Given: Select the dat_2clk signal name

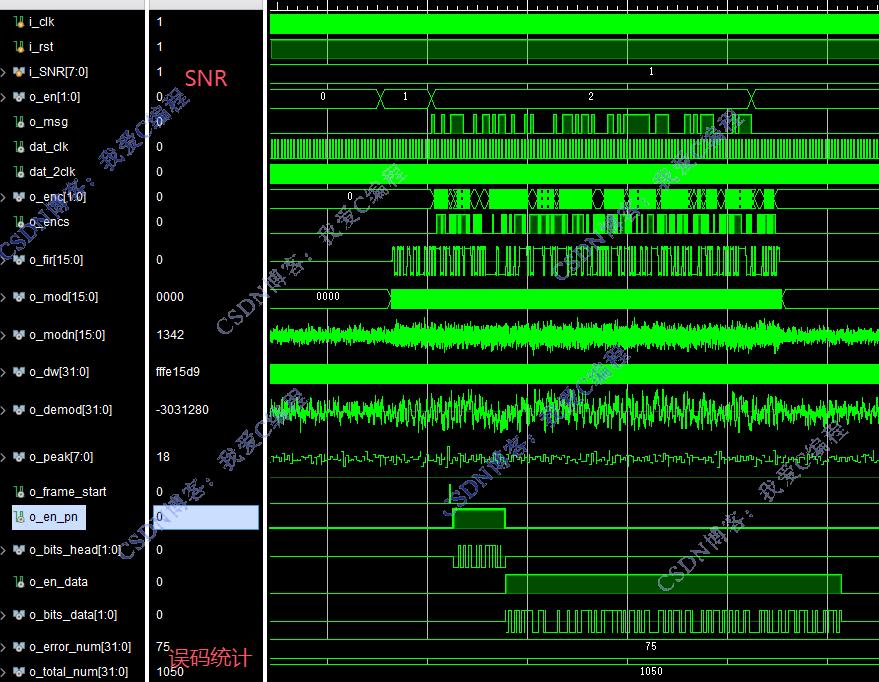Looking at the screenshot, I should (x=52, y=171).
